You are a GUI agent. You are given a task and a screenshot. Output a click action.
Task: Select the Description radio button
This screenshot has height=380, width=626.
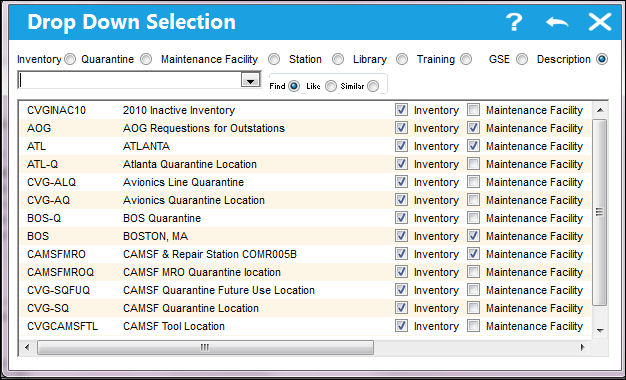602,59
